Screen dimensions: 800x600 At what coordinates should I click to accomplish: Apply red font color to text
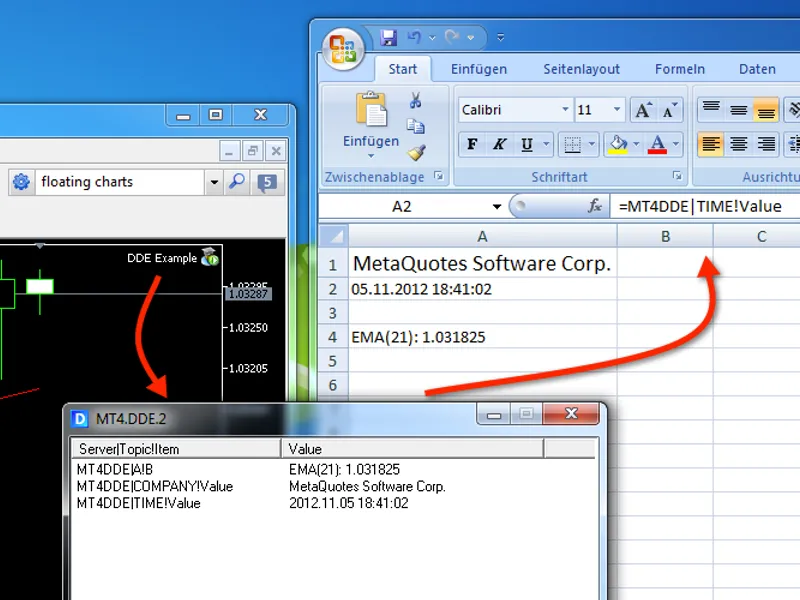click(657, 145)
